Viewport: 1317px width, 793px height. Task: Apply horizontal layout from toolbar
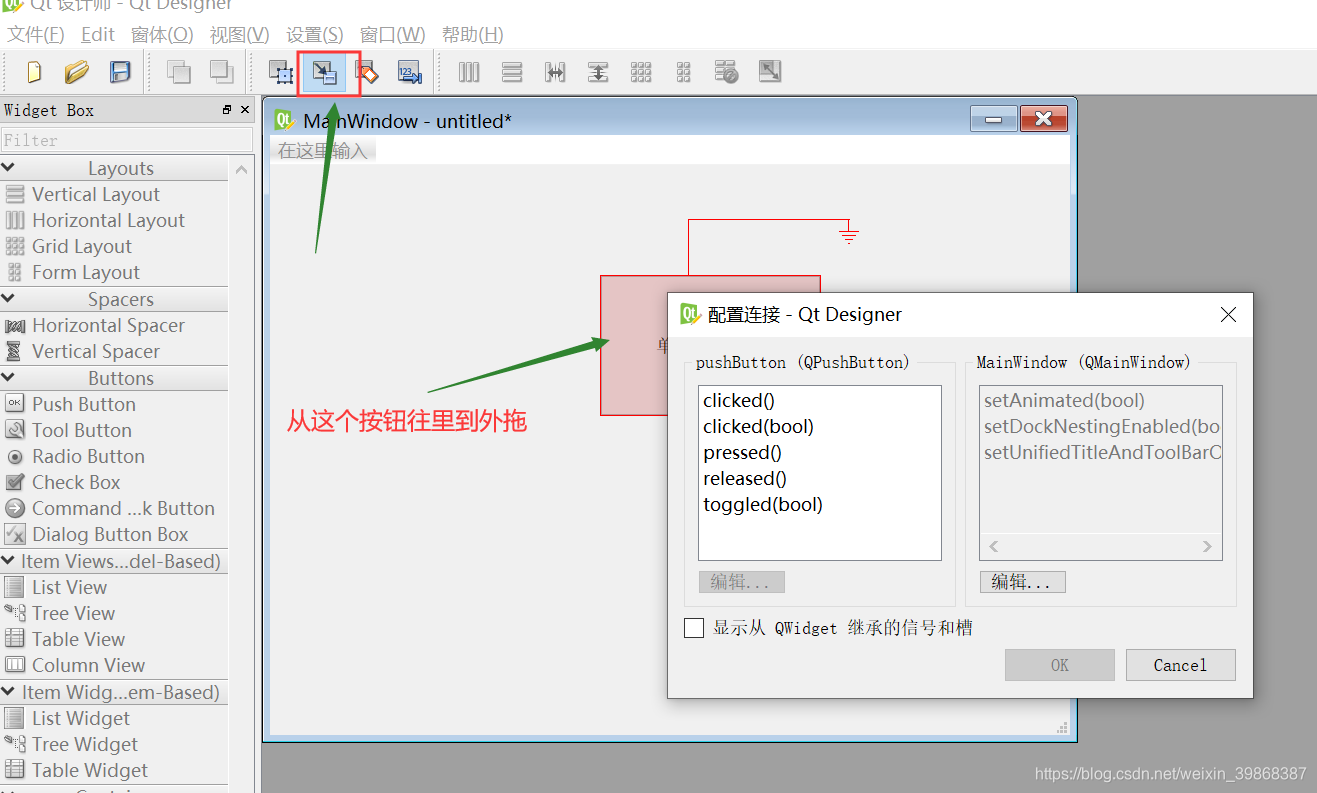(469, 72)
